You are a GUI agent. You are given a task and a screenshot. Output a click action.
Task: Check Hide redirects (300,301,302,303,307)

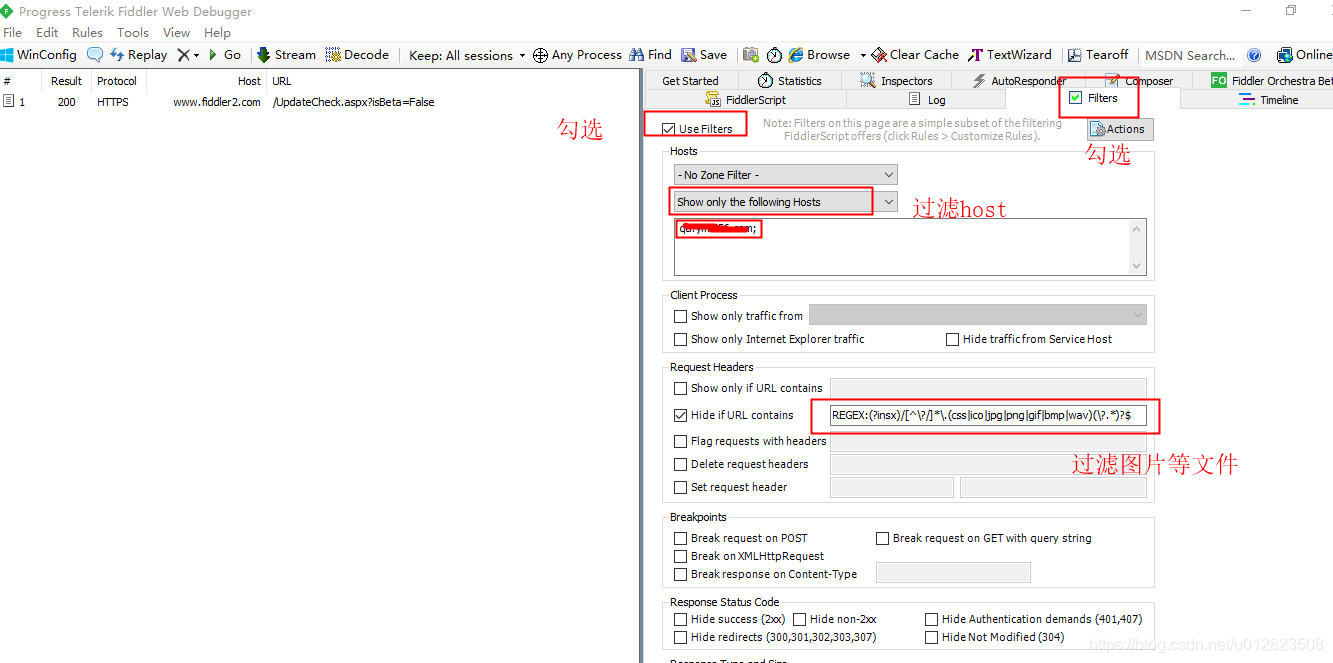(681, 637)
